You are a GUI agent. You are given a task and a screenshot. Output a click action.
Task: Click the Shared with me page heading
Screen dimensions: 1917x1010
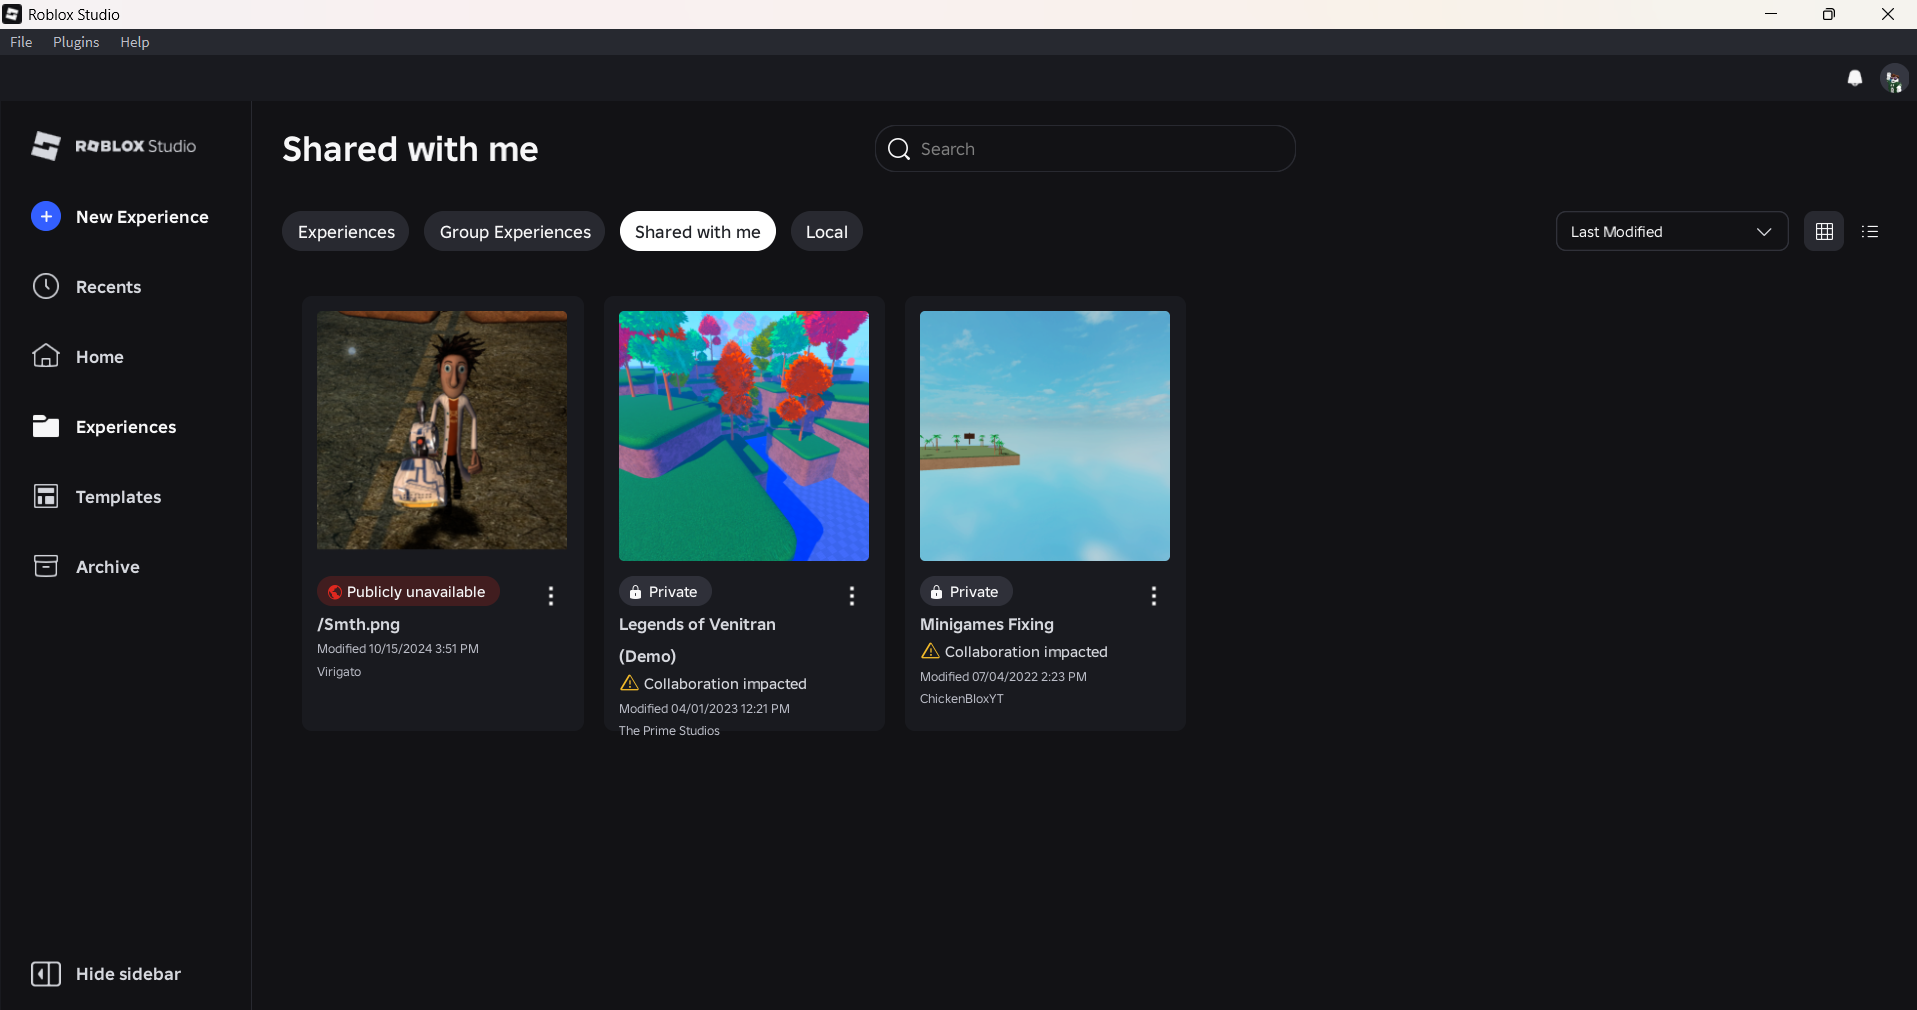[x=410, y=149]
